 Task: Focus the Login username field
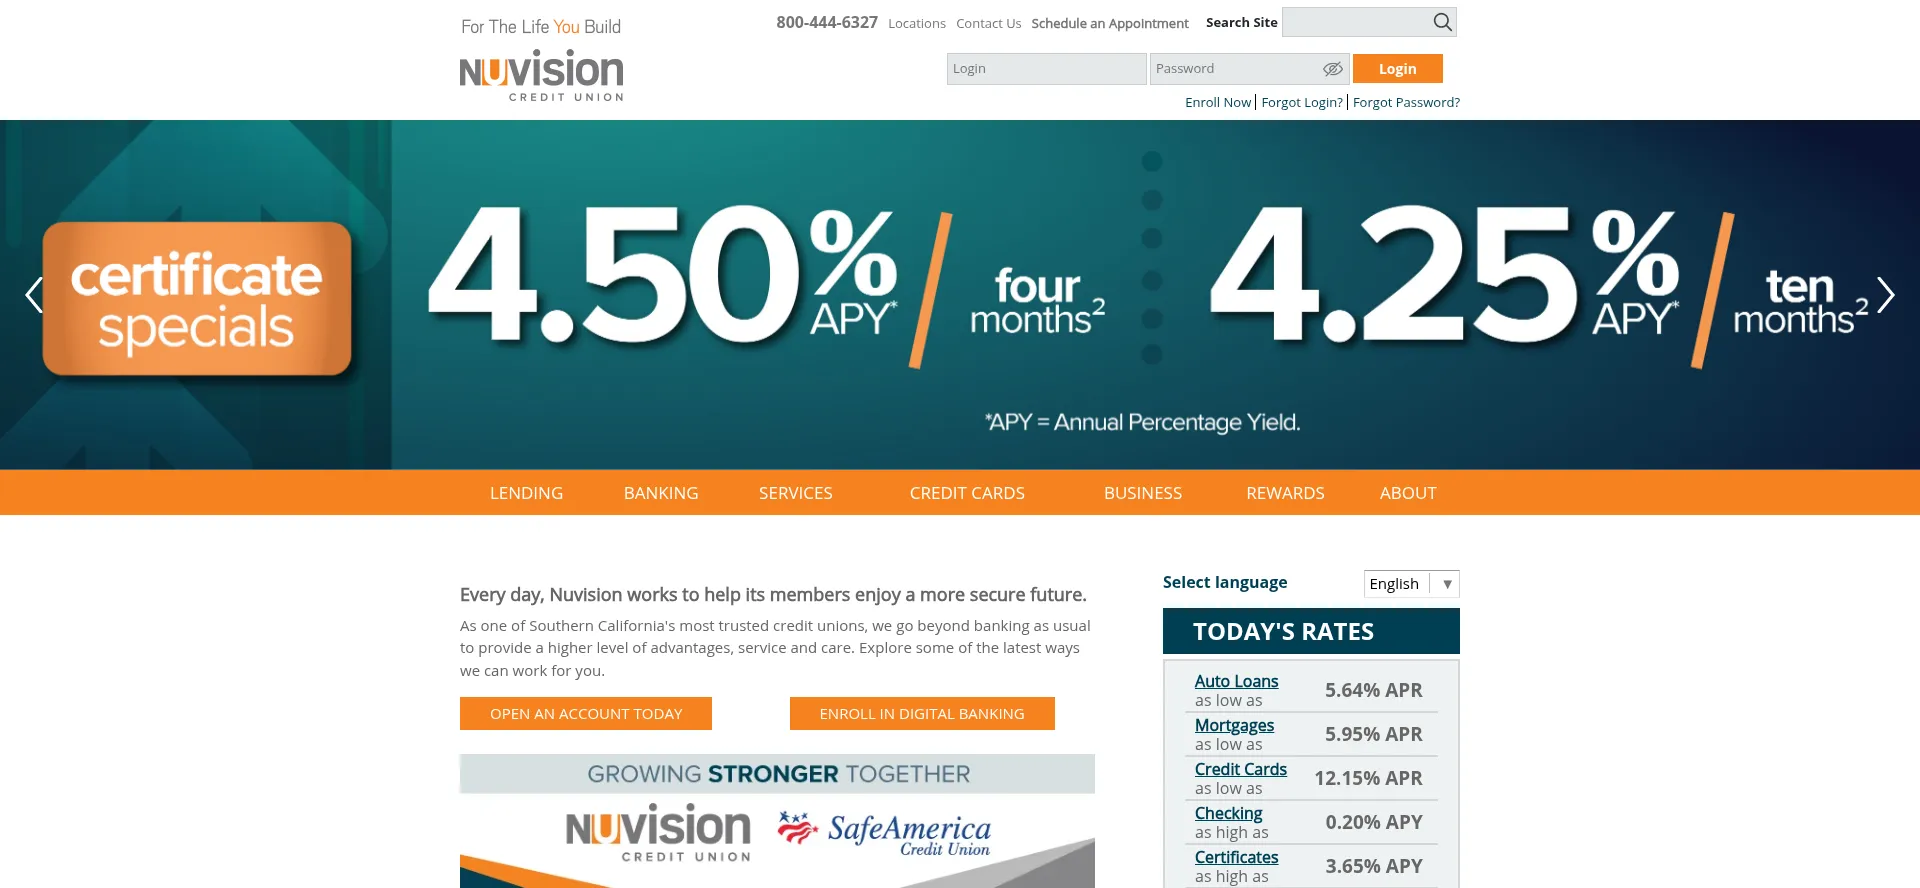coord(1046,69)
